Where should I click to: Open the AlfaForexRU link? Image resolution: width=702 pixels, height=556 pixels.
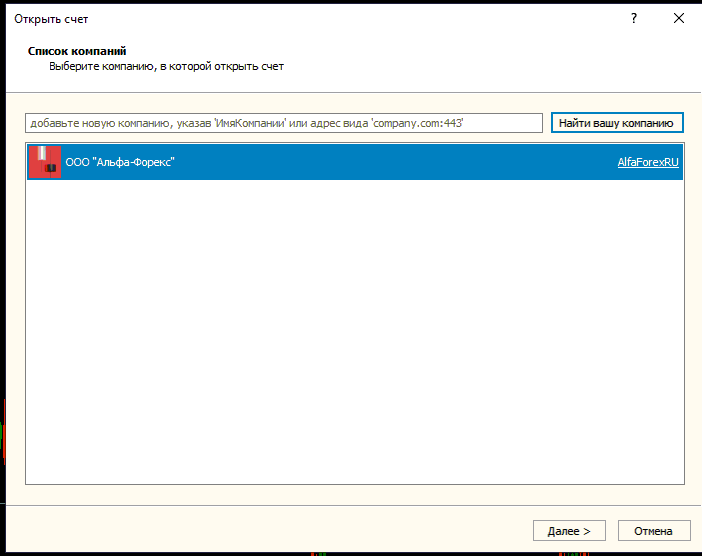(x=648, y=162)
